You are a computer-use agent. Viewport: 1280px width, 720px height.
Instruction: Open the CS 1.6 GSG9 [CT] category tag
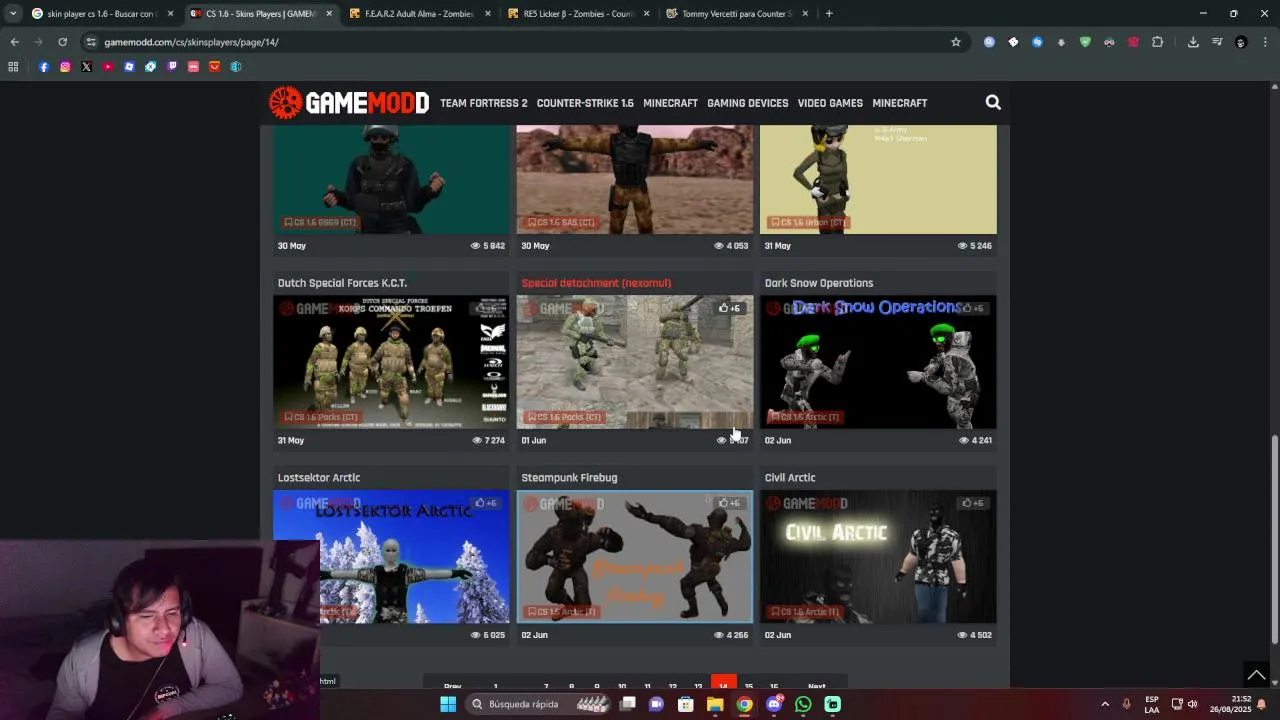point(320,222)
